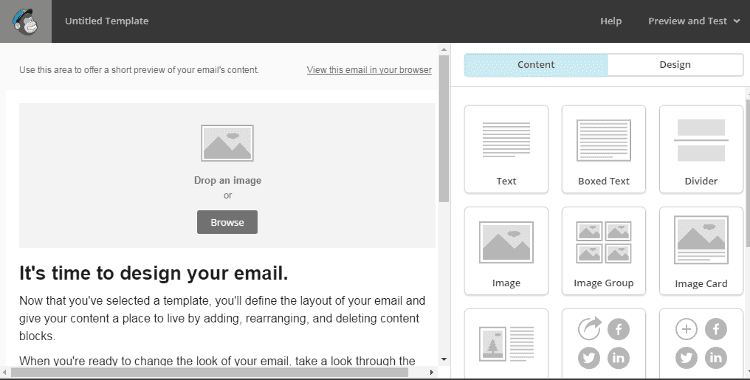Pick the Image content block

(506, 251)
